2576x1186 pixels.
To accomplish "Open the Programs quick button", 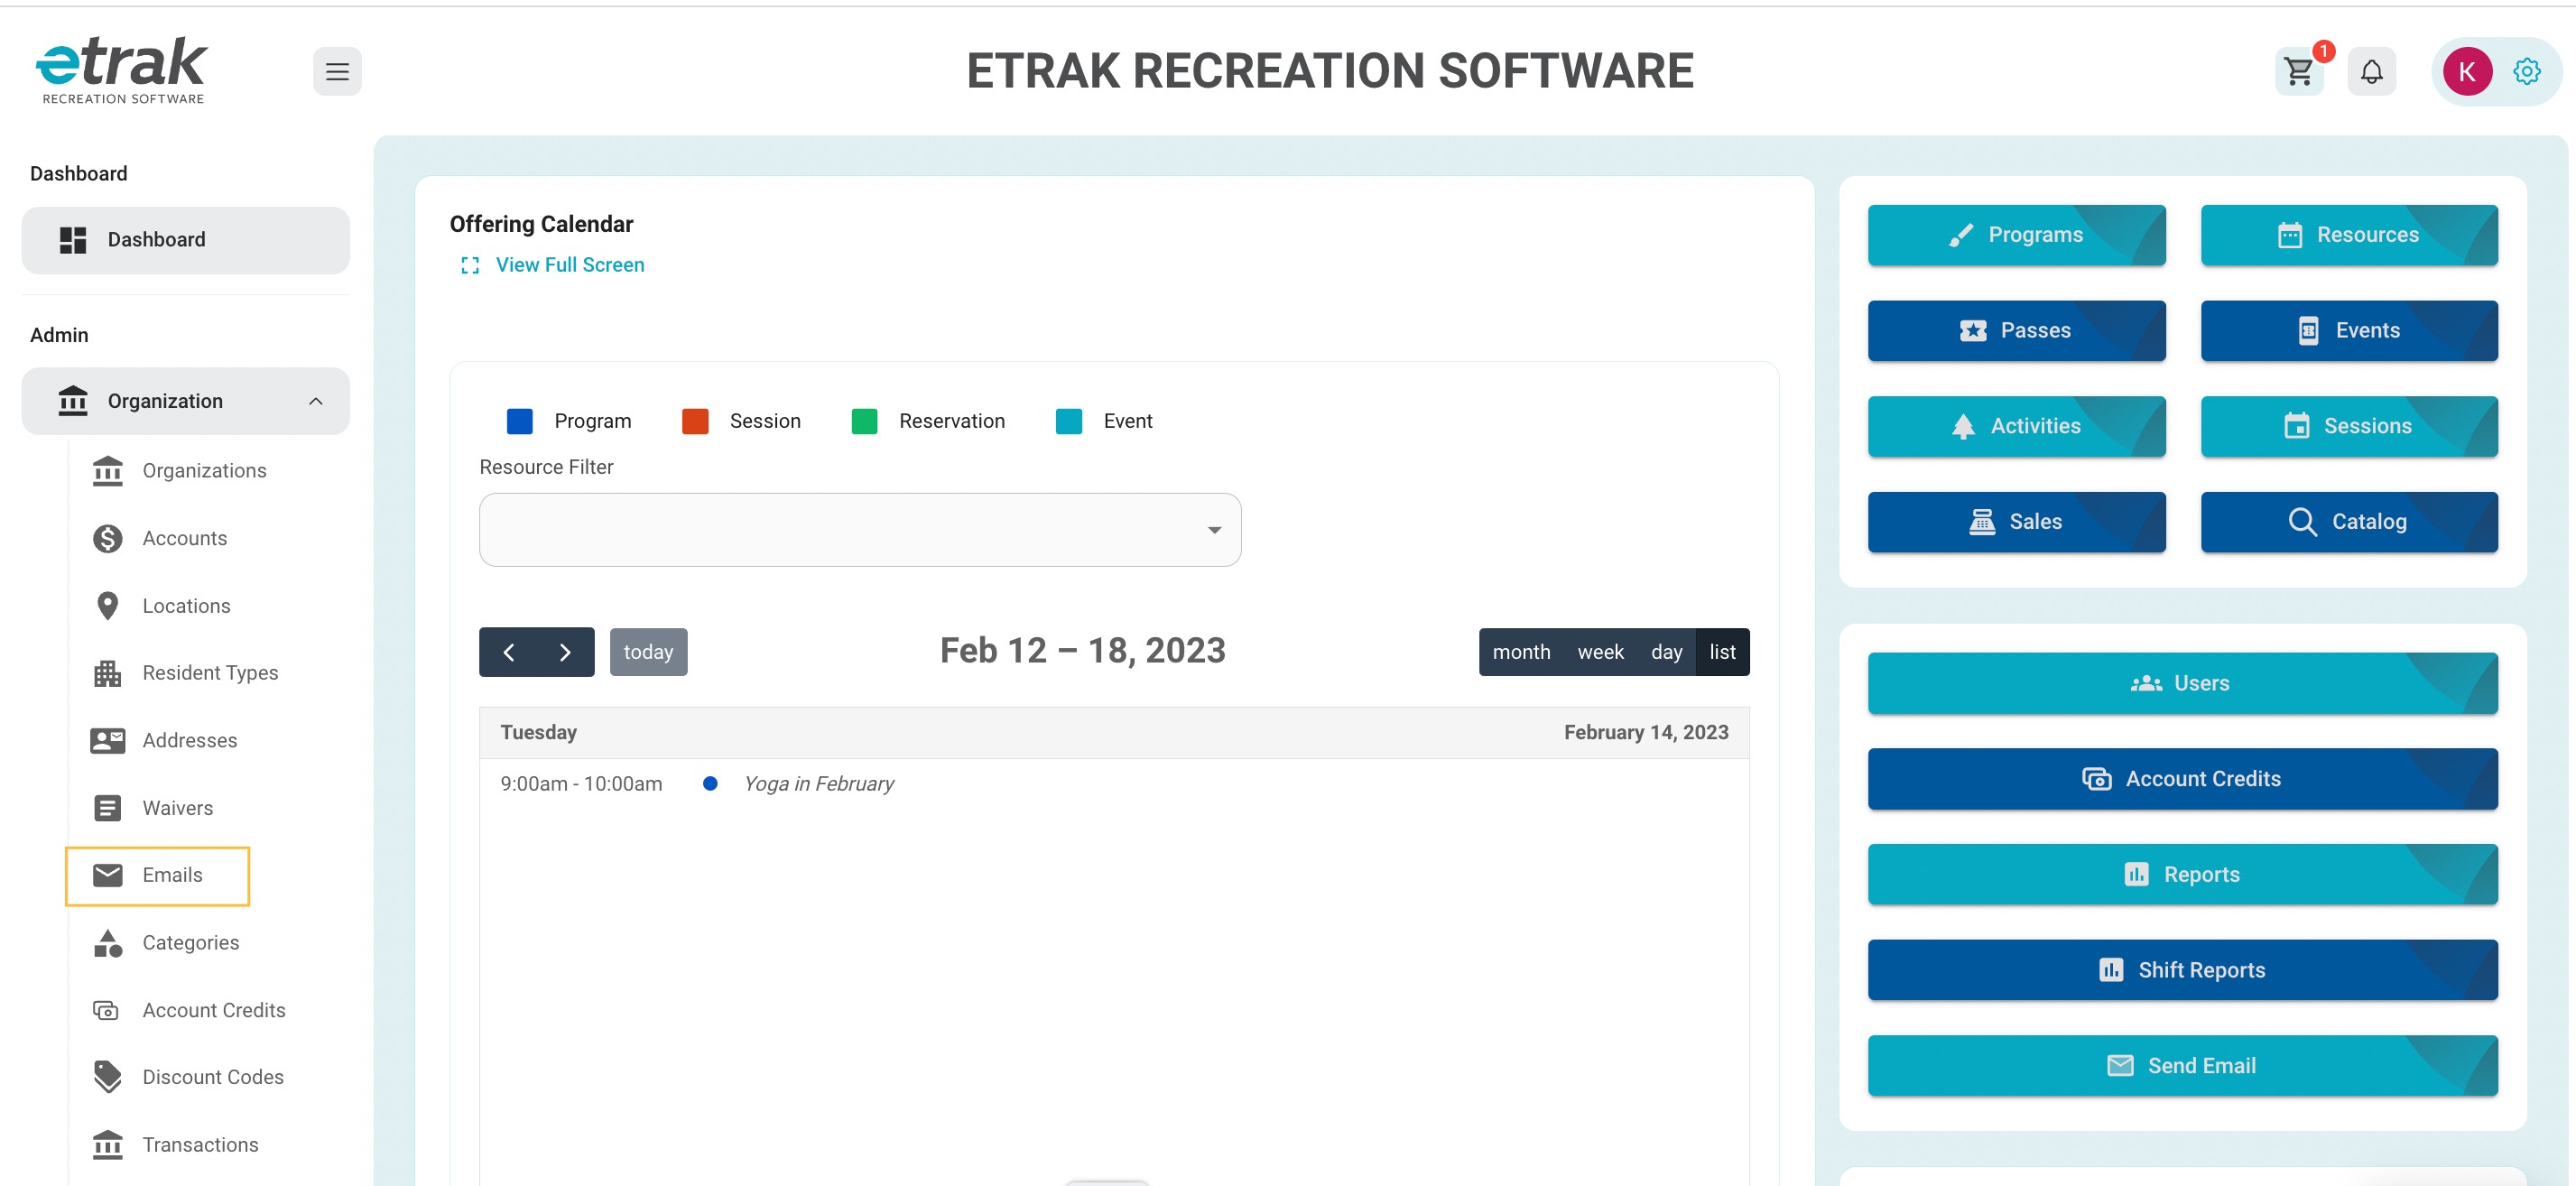I will tap(2016, 235).
